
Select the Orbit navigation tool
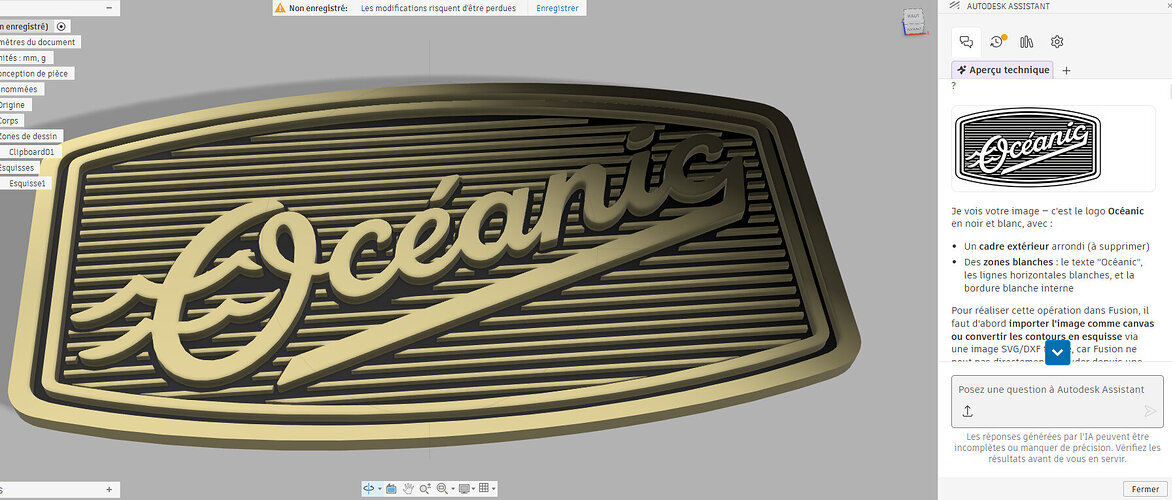tap(368, 488)
